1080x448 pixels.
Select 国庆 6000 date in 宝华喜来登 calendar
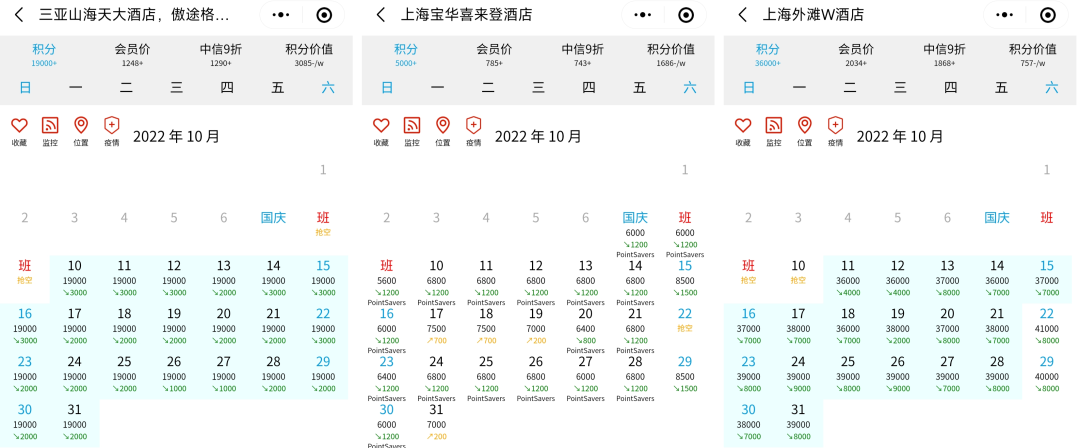click(635, 235)
